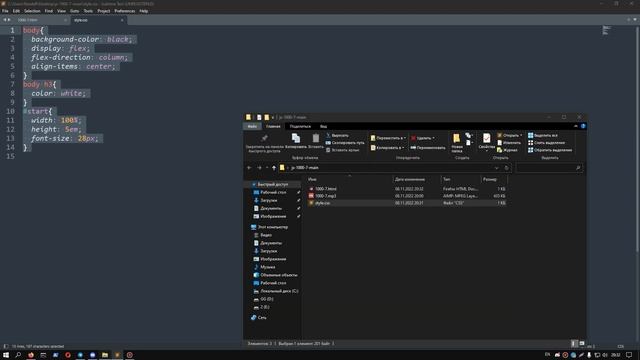
Task: Open the Move to (Переместить в) dropdown
Action: tap(388, 138)
